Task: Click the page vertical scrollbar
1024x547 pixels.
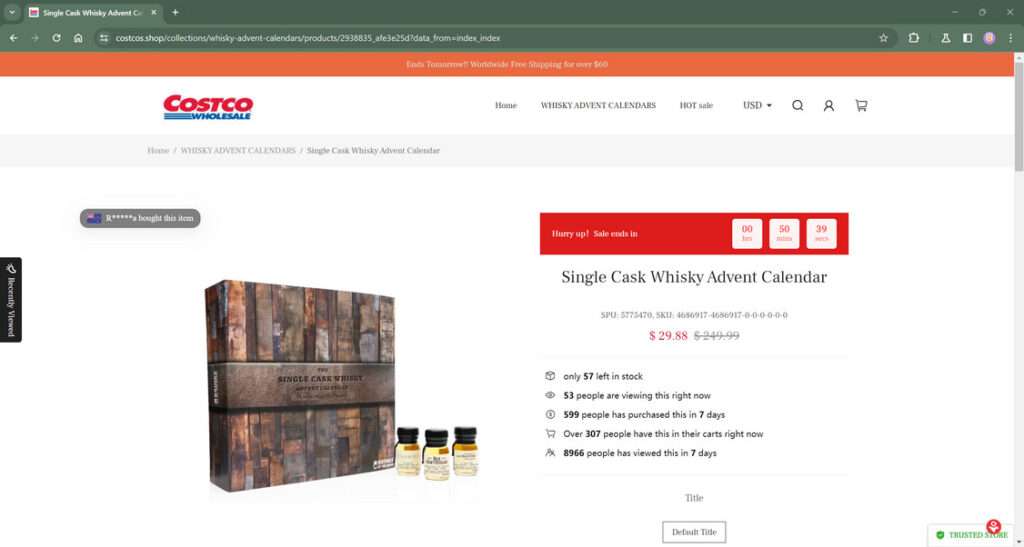Action: tap(1018, 116)
